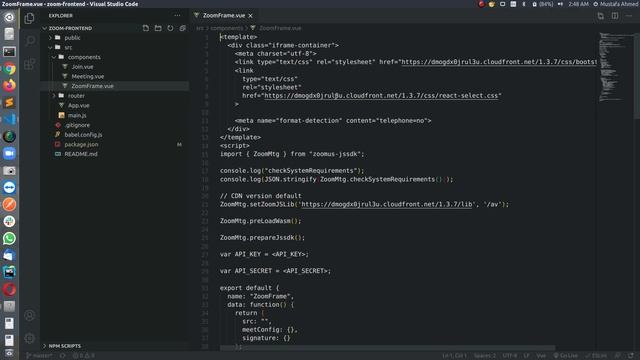Click the Ubuntu dash button
Image resolution: width=640 pixels, height=360 pixels.
tap(9, 18)
